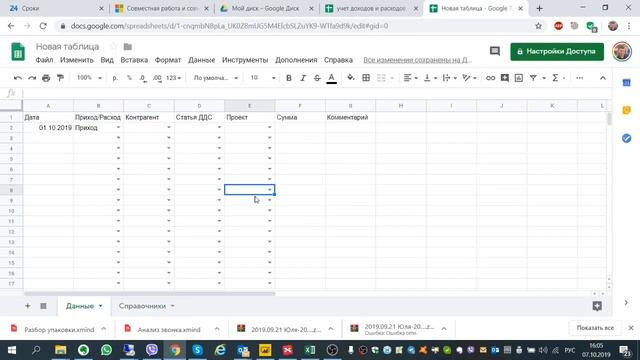
Task: Open the Изменить menu
Action: tap(77, 60)
